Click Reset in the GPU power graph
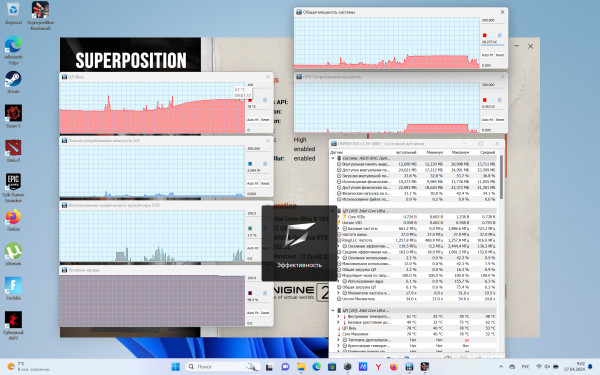This screenshot has width=600, height=375. tap(500, 120)
